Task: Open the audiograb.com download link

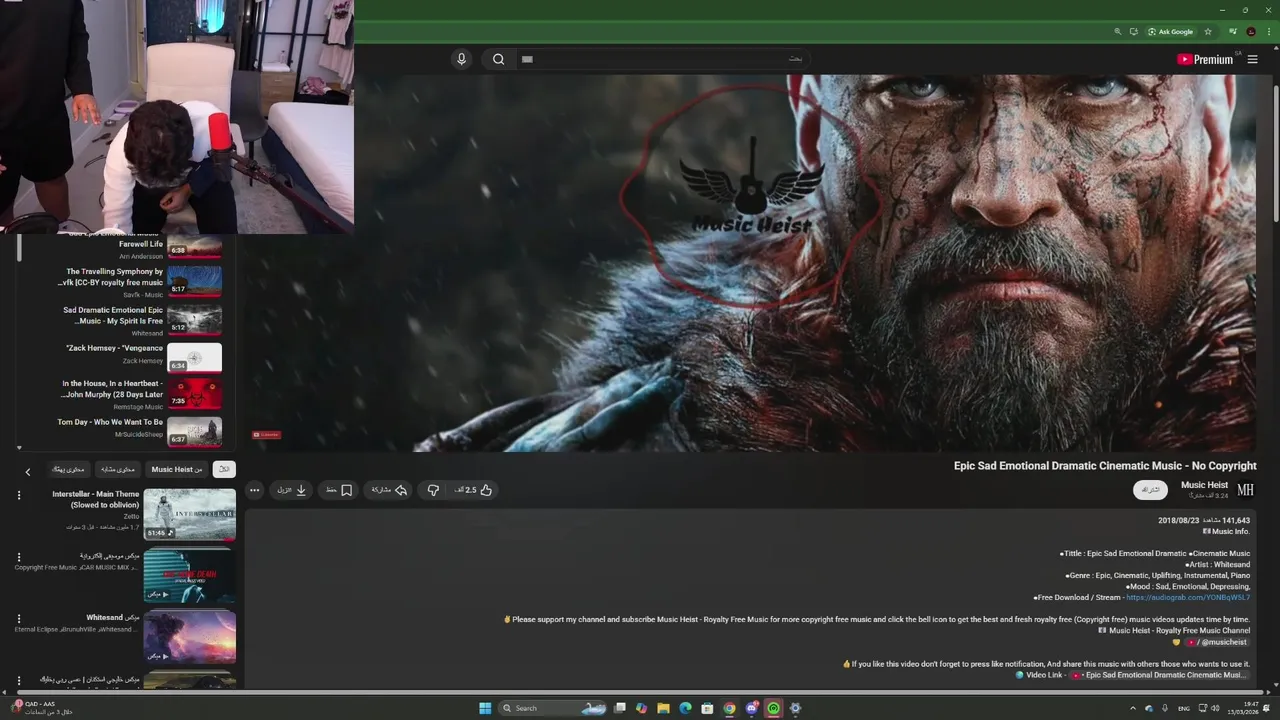Action: tap(1188, 598)
